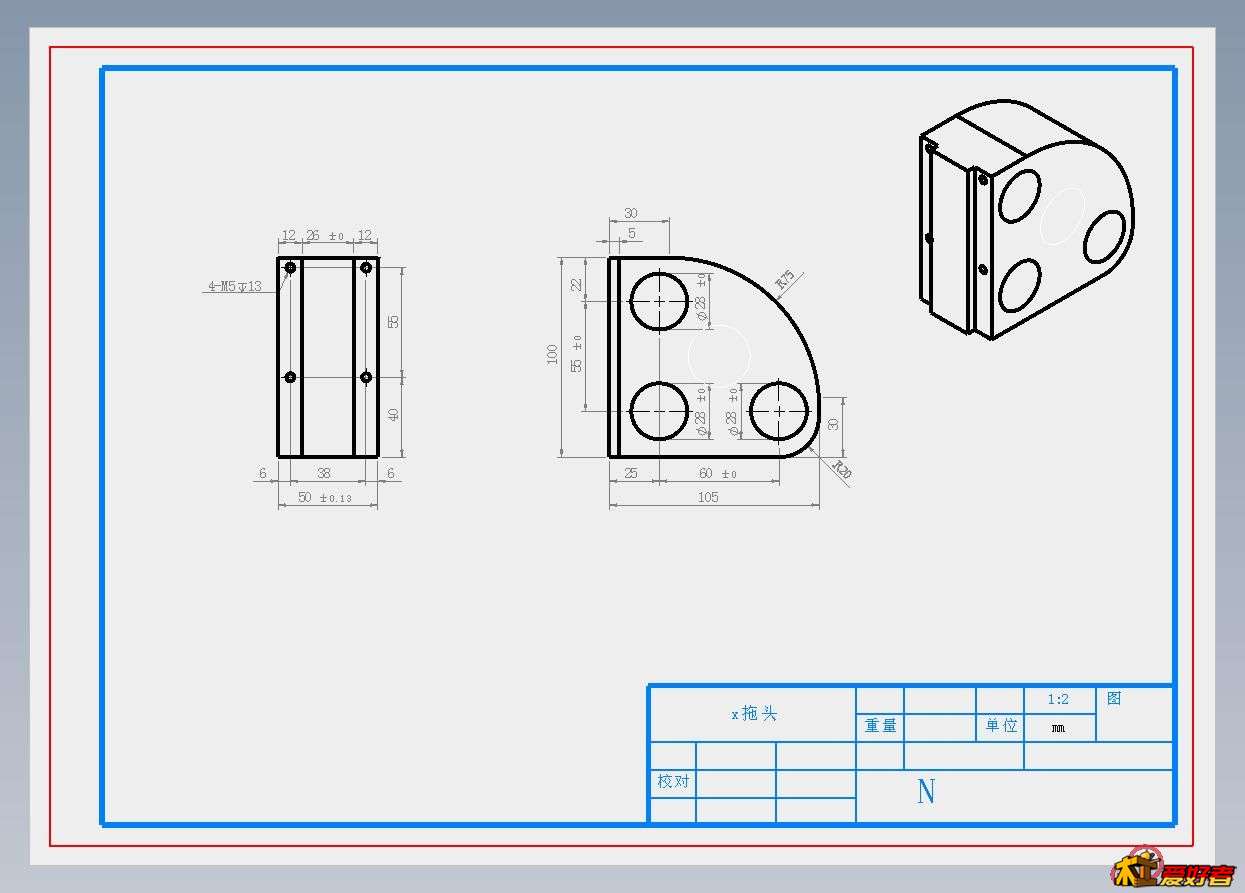Screen dimensions: 1245x893
Task: Select the 4-M5 thread depth 13 annotation
Action: point(234,286)
